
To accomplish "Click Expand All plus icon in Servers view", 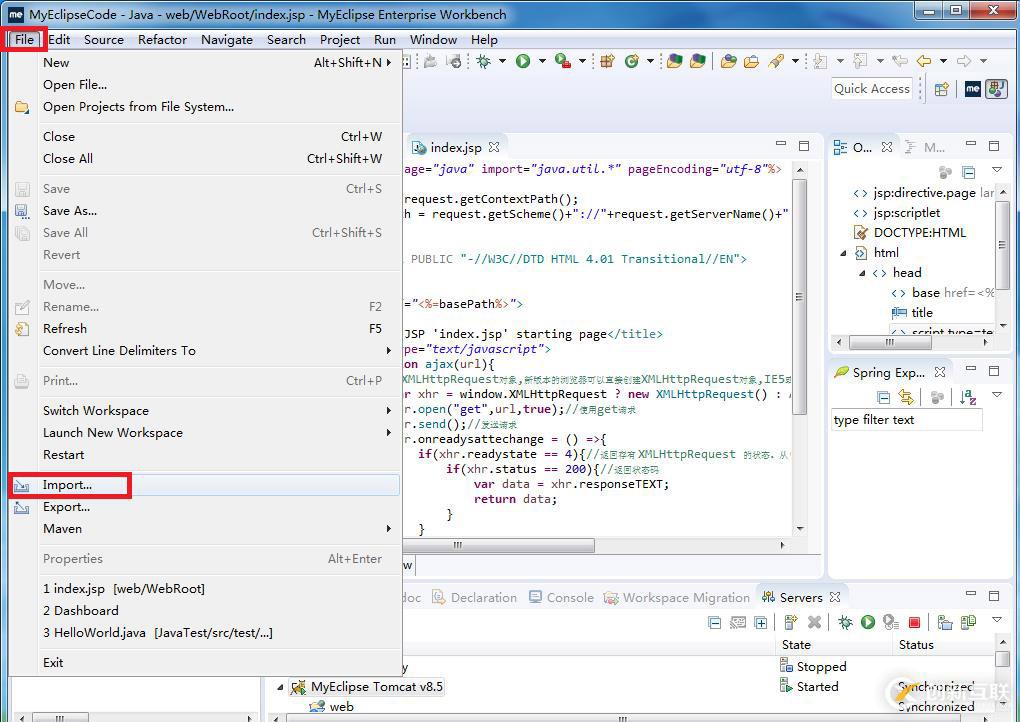I will [x=760, y=622].
